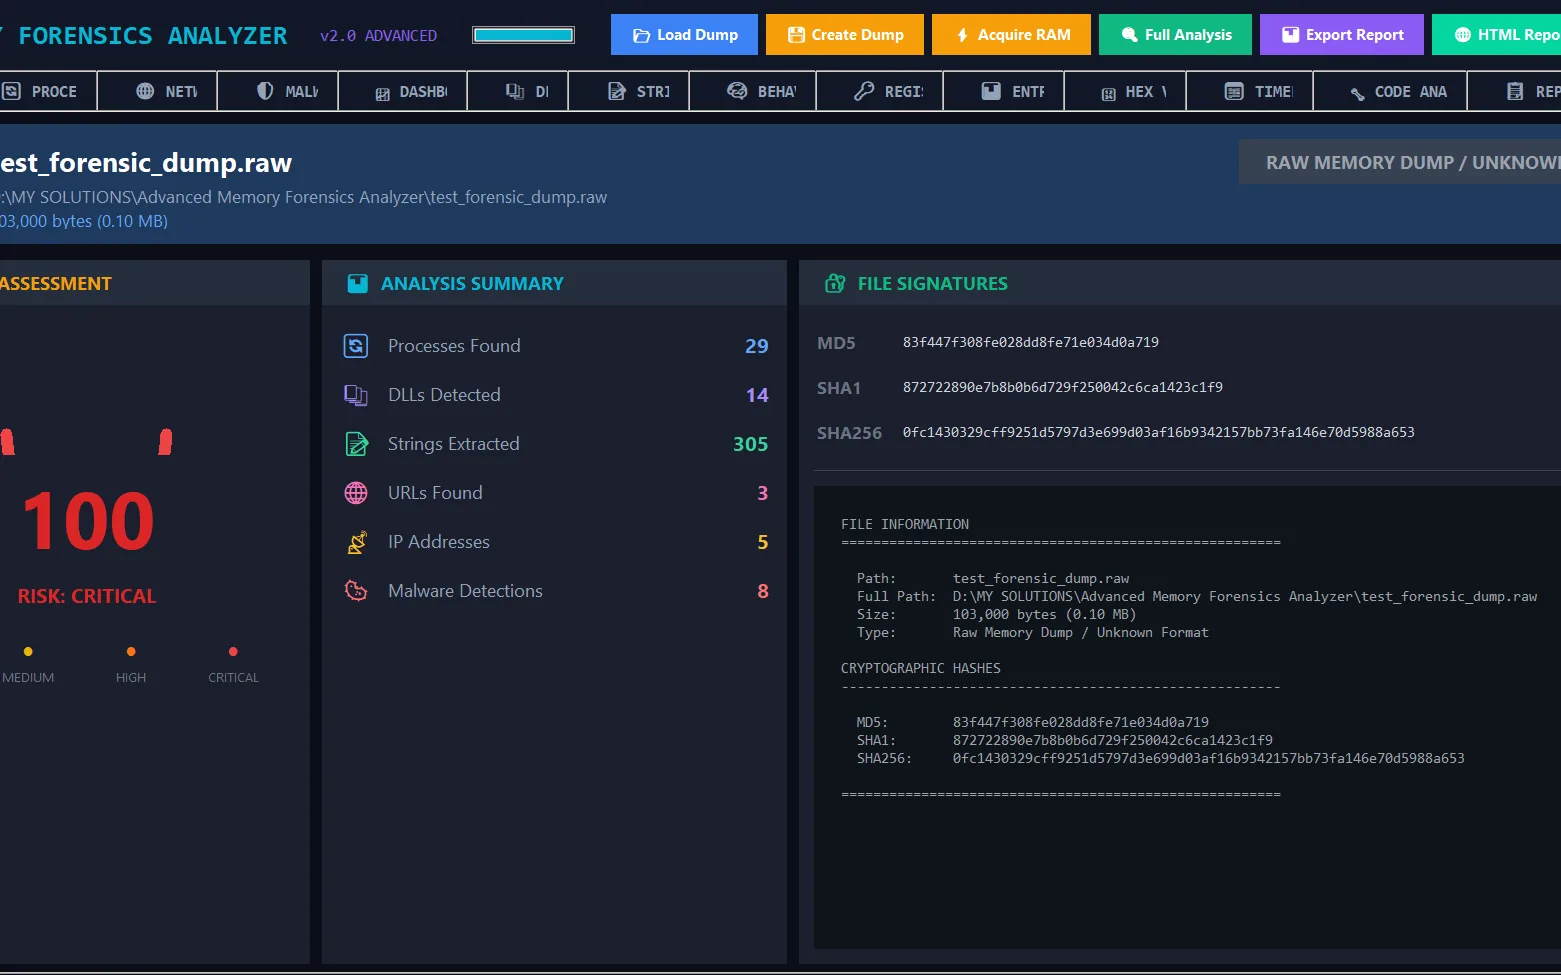Switch to the Network tab
The image size is (1561, 975).
click(x=157, y=91)
